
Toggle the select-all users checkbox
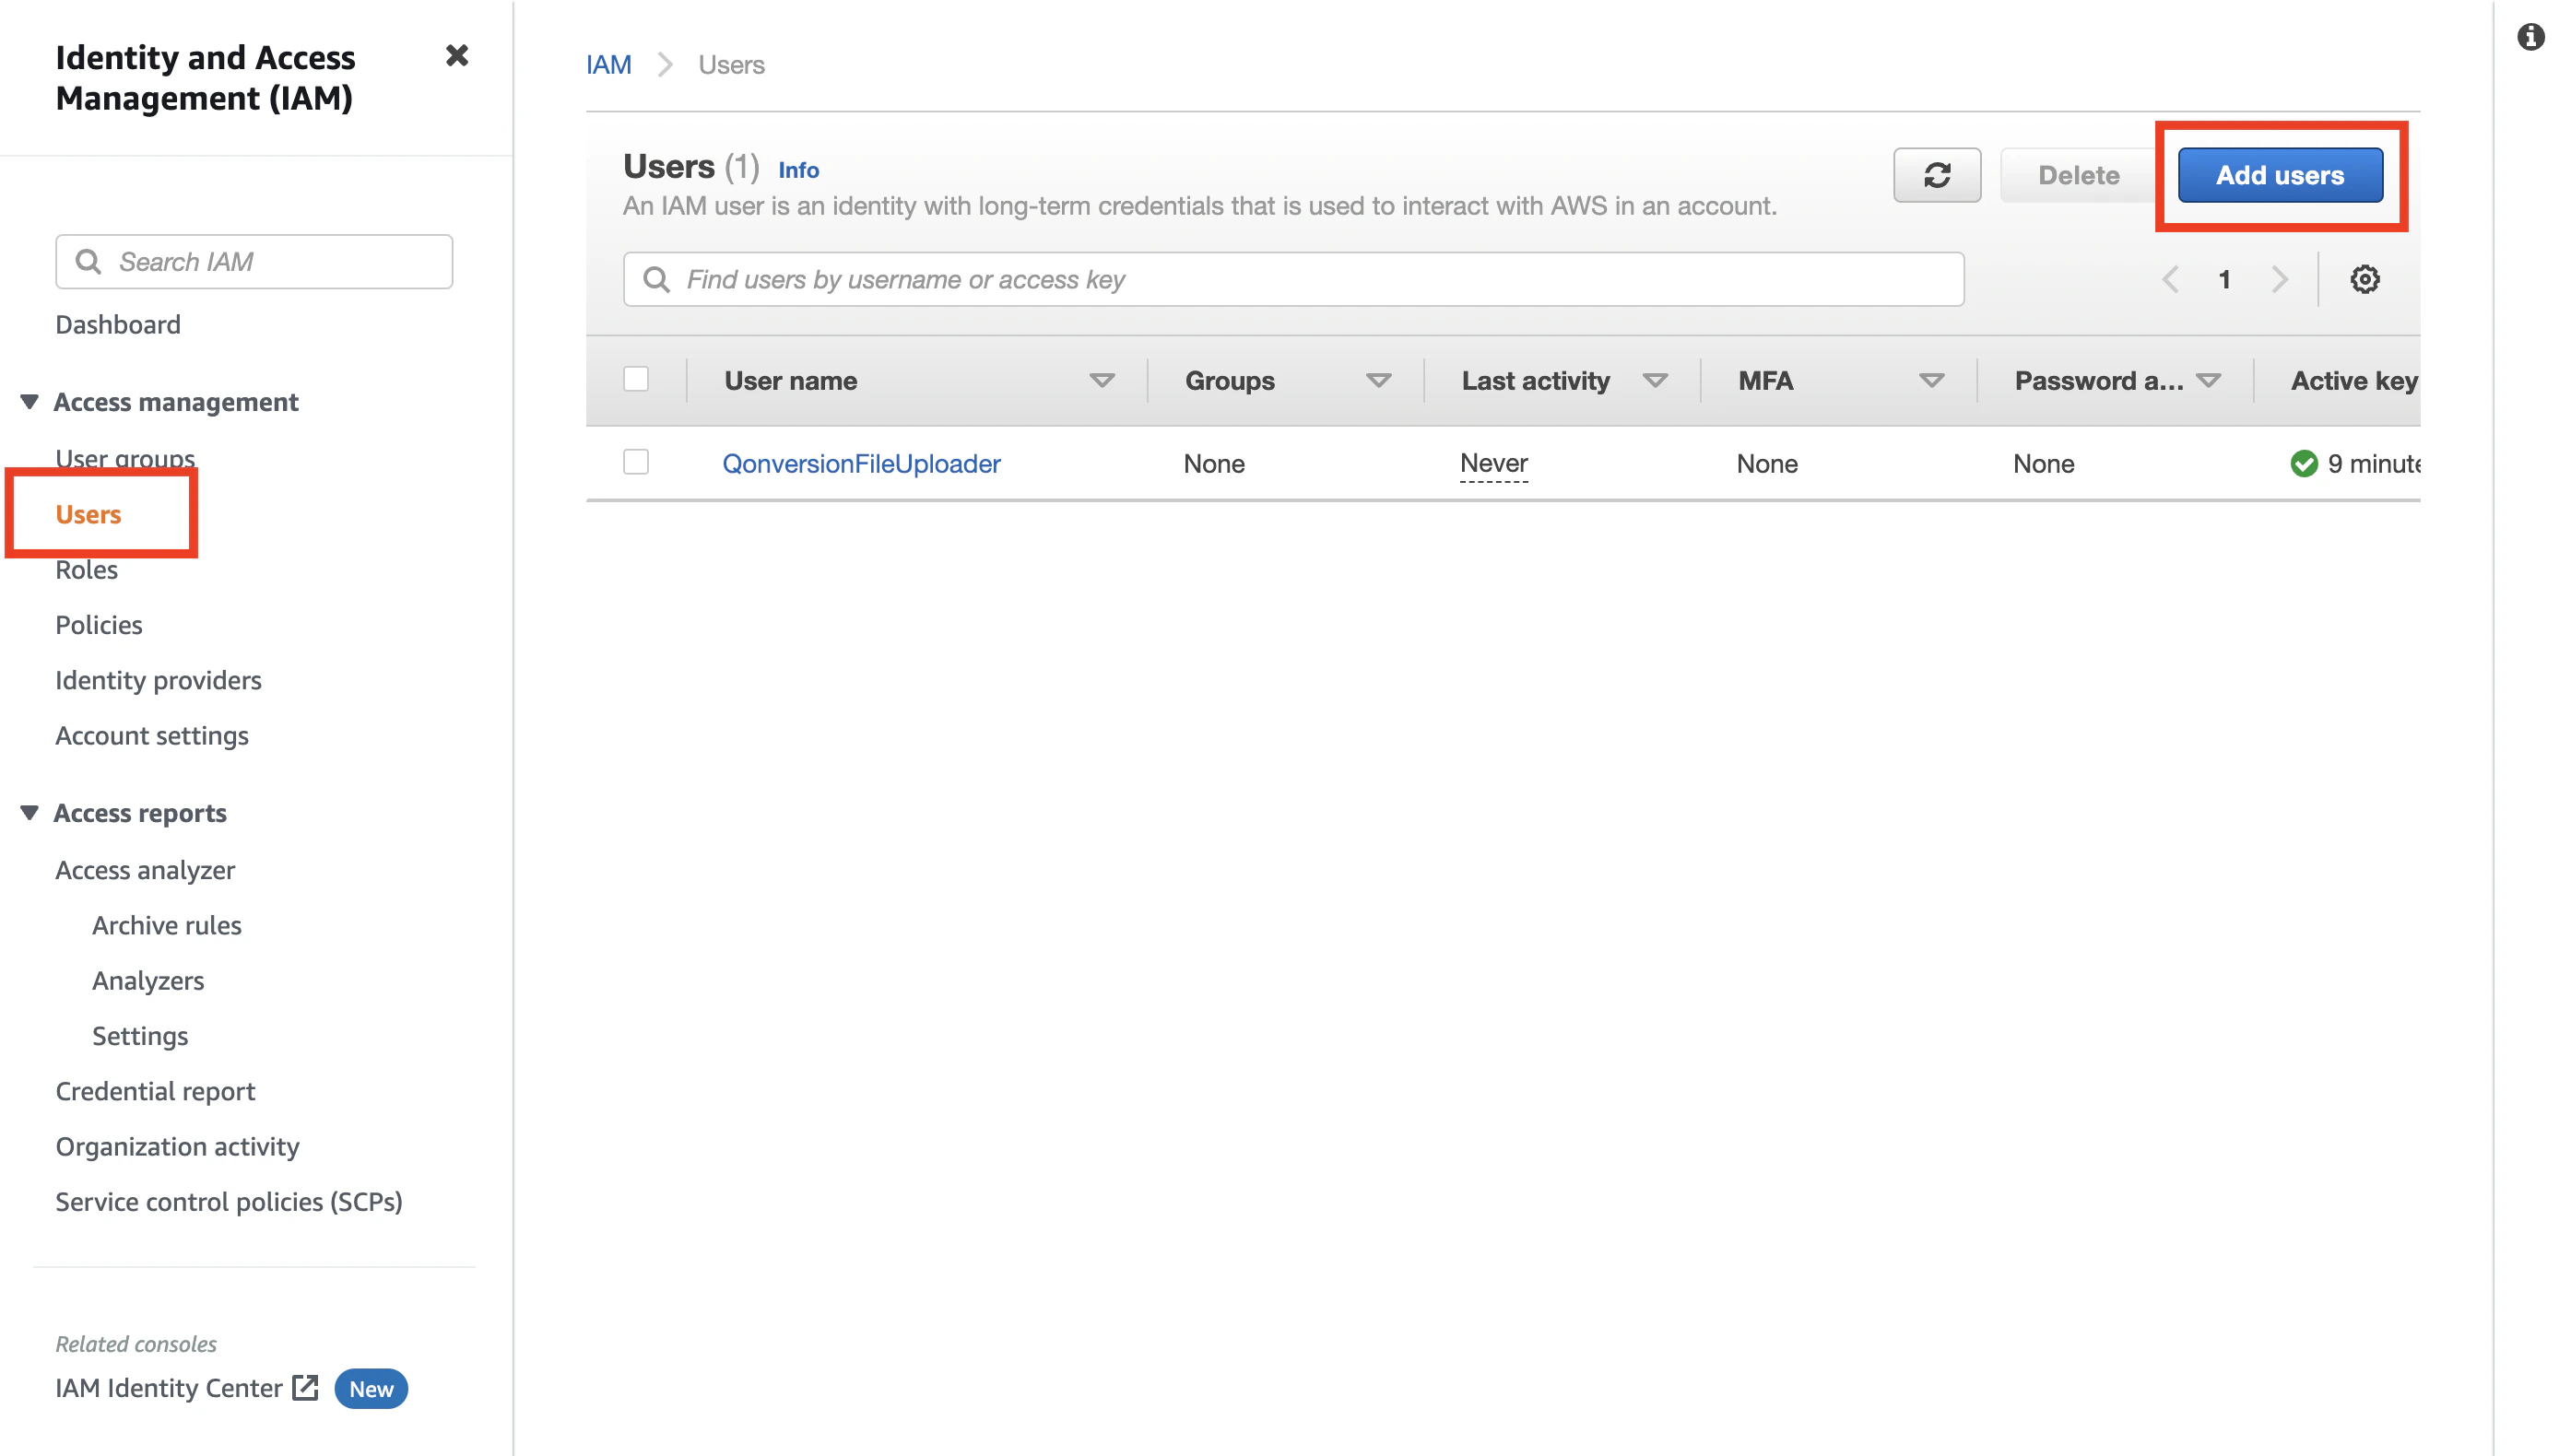(636, 380)
